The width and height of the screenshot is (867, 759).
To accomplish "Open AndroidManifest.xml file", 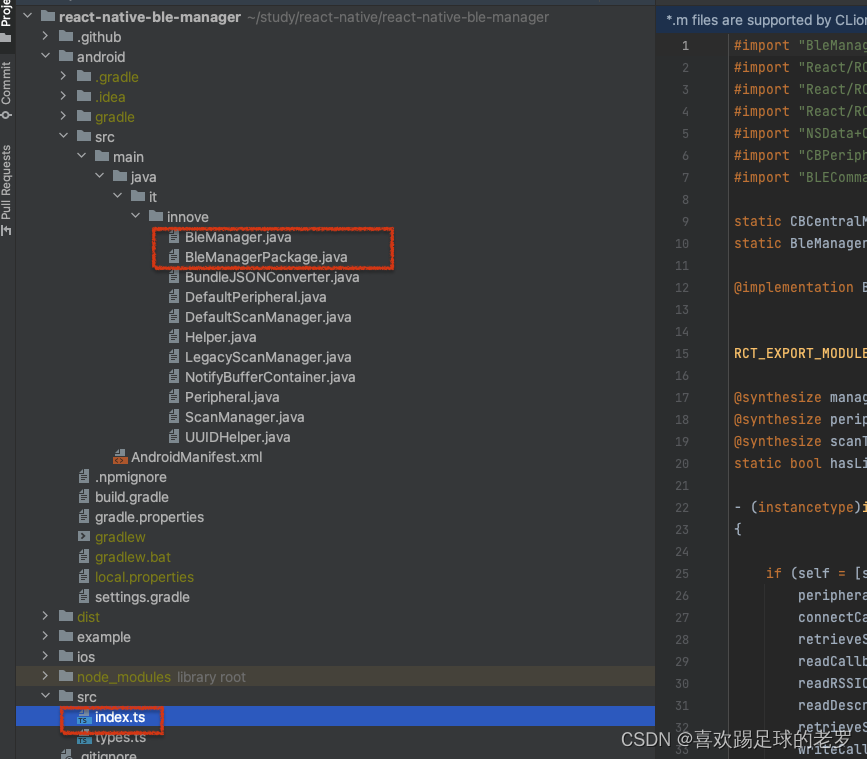I will tap(196, 457).
